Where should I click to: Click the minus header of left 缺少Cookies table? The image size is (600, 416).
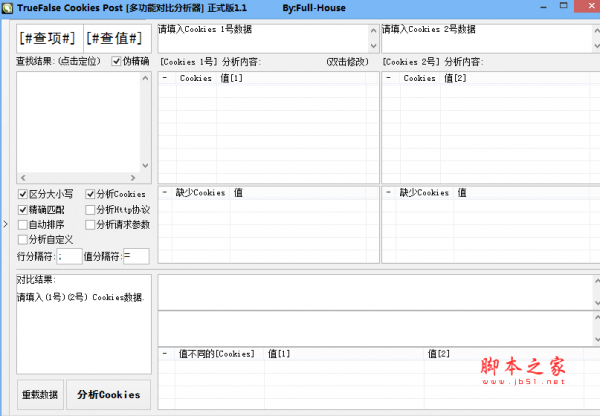(165, 193)
